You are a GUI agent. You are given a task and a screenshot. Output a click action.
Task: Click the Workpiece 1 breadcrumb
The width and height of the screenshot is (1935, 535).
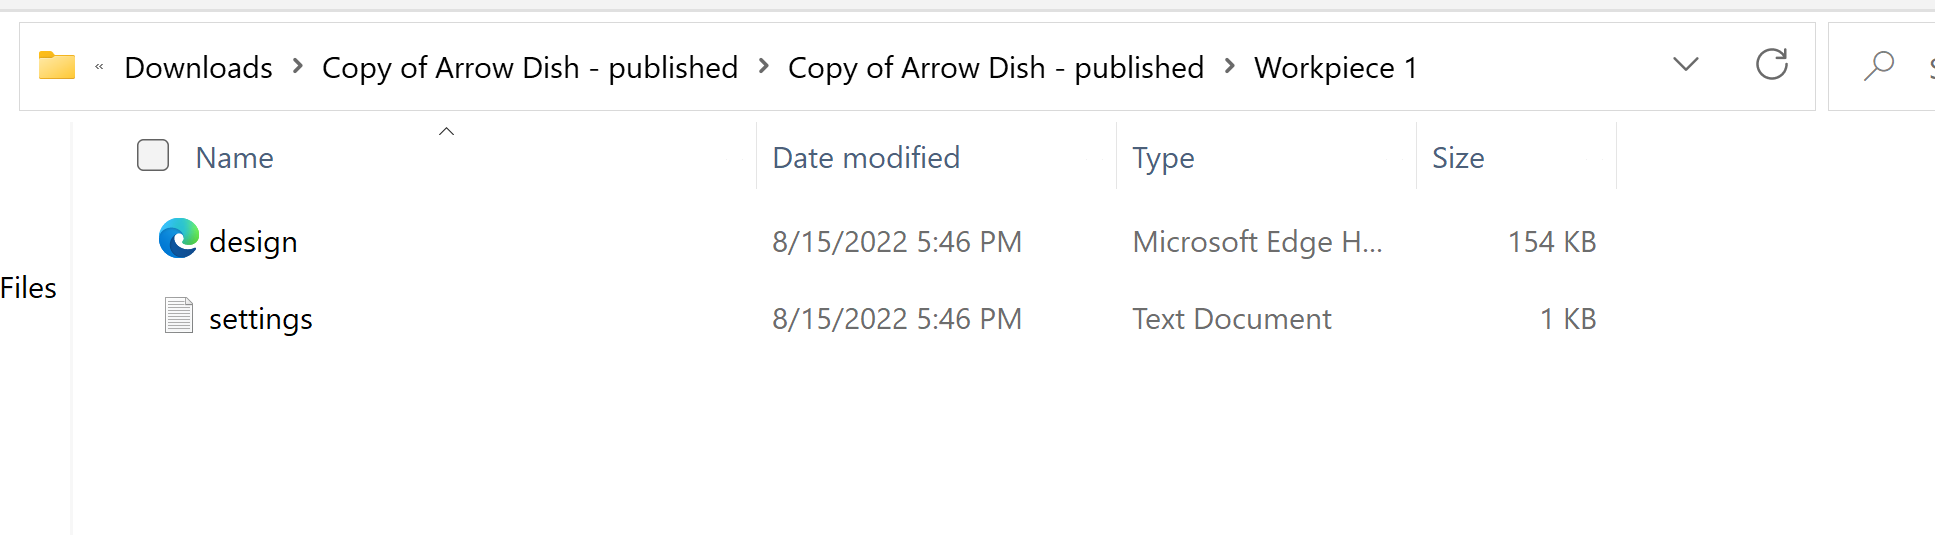(x=1335, y=67)
